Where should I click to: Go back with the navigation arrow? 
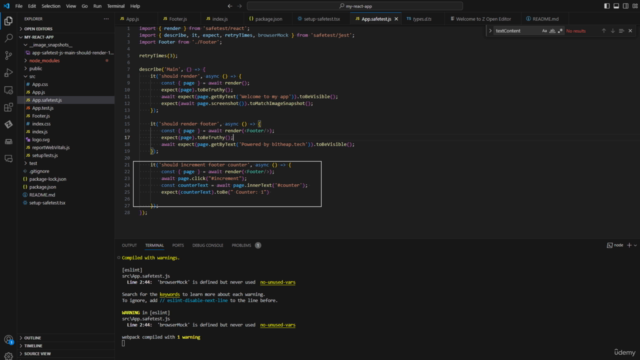pos(230,6)
